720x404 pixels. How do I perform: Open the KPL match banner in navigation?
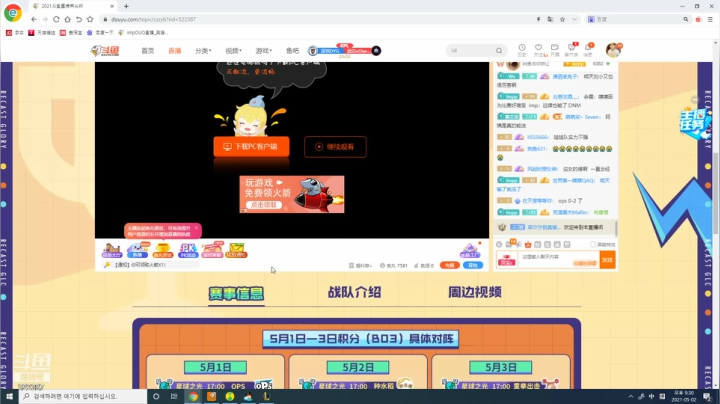pyautogui.click(x=344, y=50)
